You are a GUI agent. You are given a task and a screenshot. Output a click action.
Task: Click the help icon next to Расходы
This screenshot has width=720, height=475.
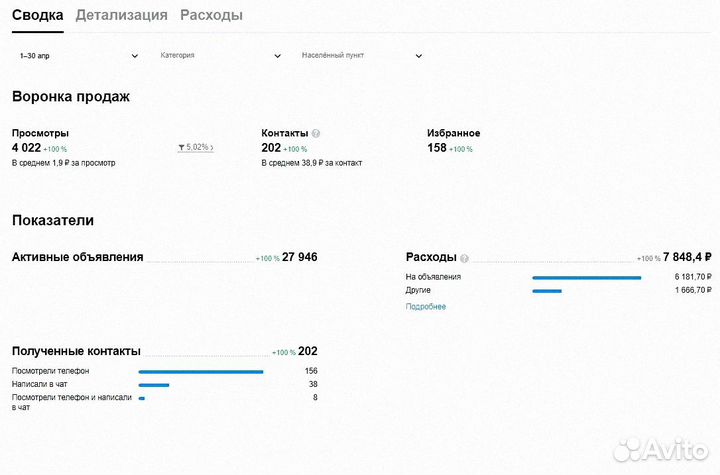pyautogui.click(x=464, y=258)
